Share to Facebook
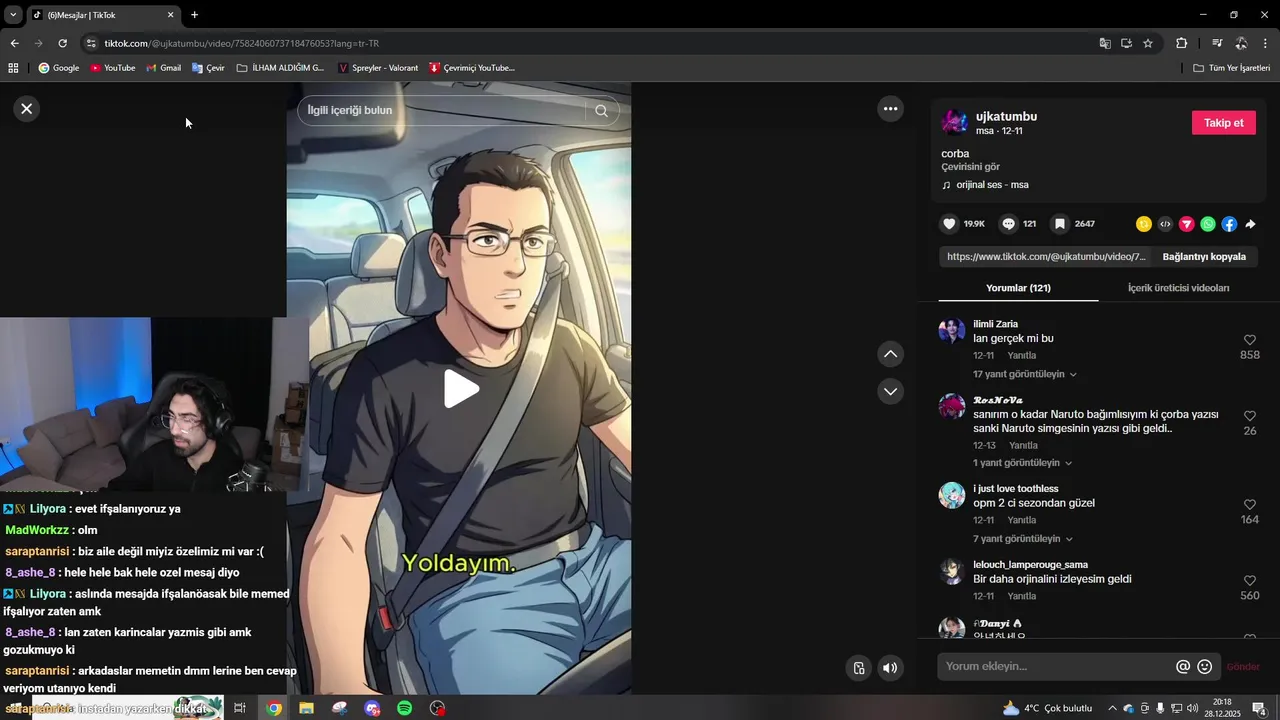Image resolution: width=1280 pixels, height=720 pixels. [1229, 224]
